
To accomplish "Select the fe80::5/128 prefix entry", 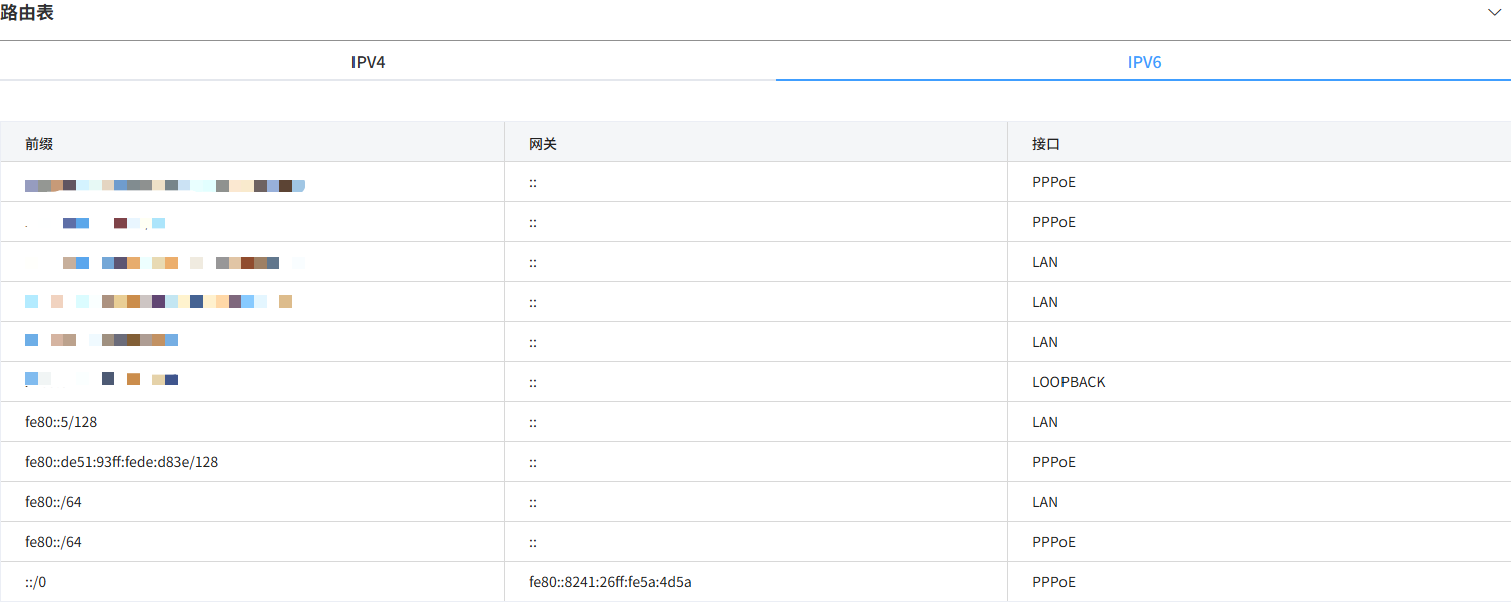I will [x=61, y=421].
